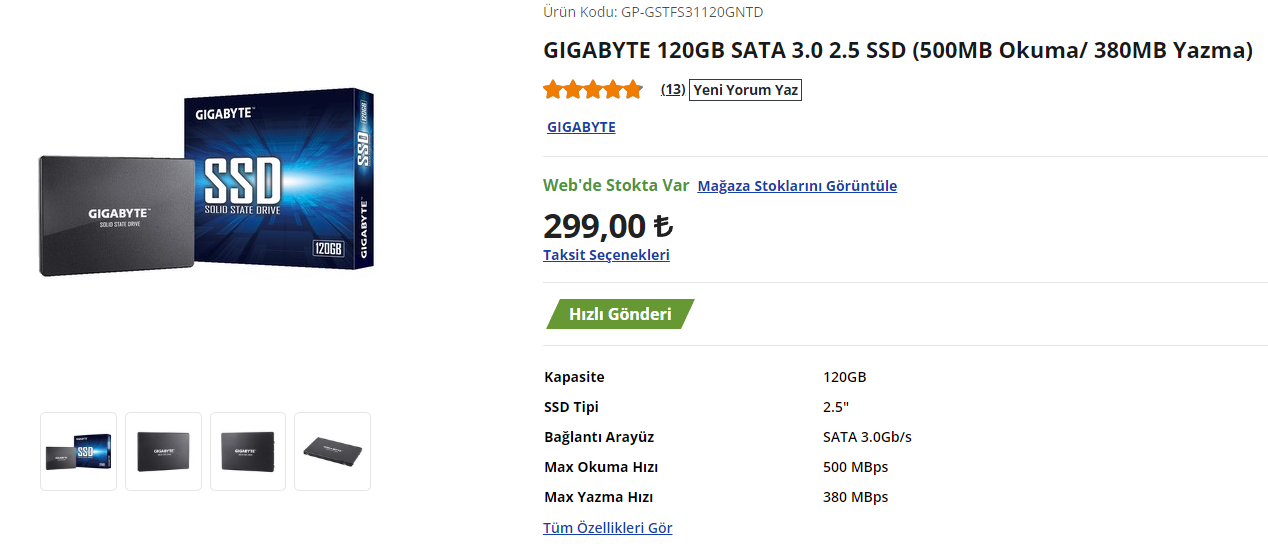Click the green Hızlı Gönderi badge
The image size is (1268, 548).
[620, 314]
